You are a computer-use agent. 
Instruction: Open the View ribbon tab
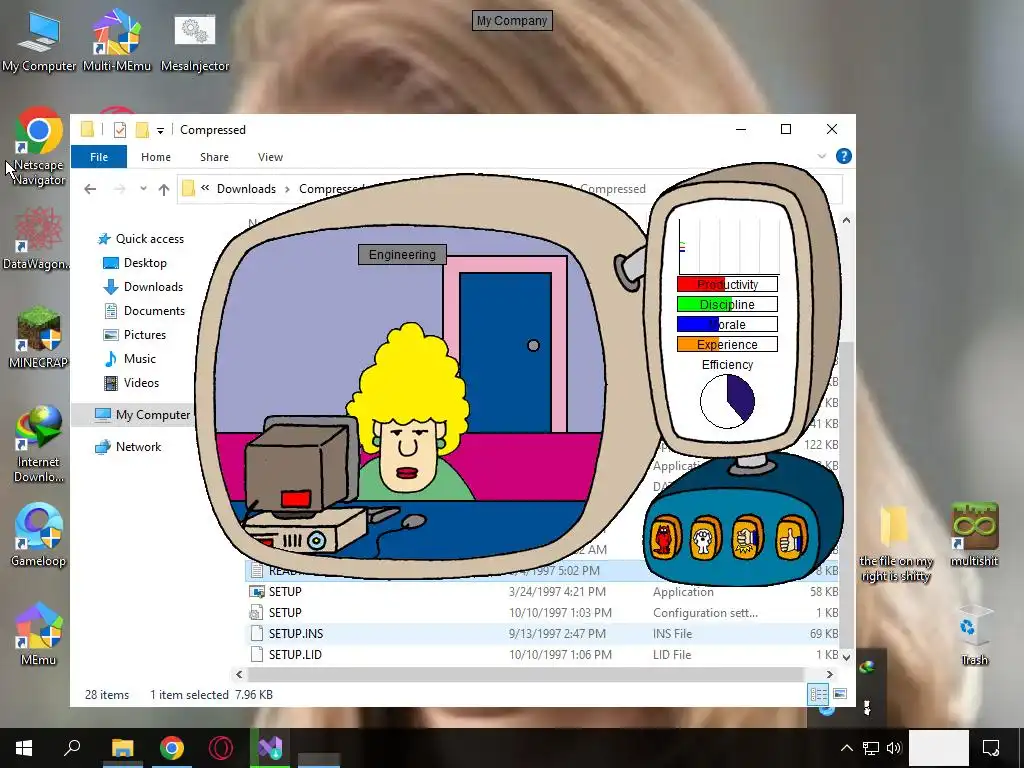(x=270, y=157)
